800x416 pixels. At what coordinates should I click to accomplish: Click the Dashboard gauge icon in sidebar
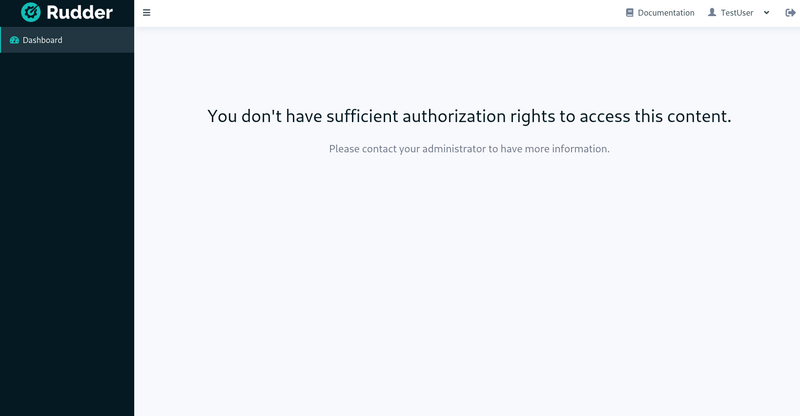point(14,40)
